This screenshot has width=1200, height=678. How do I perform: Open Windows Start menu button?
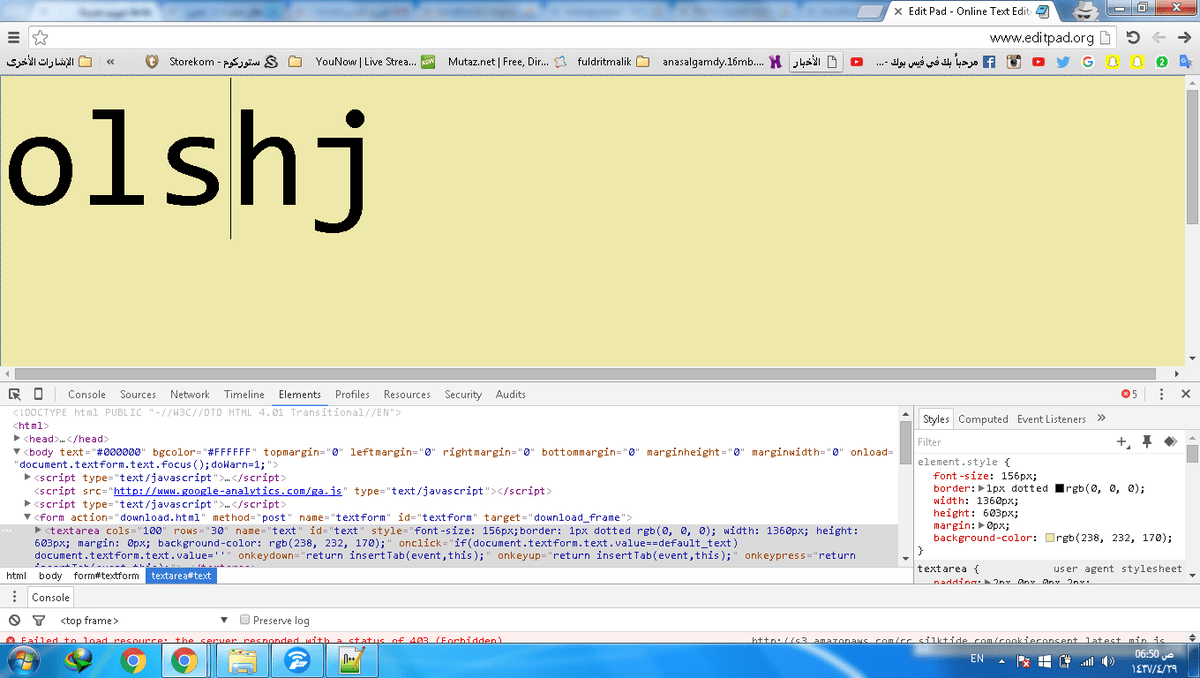(22, 660)
